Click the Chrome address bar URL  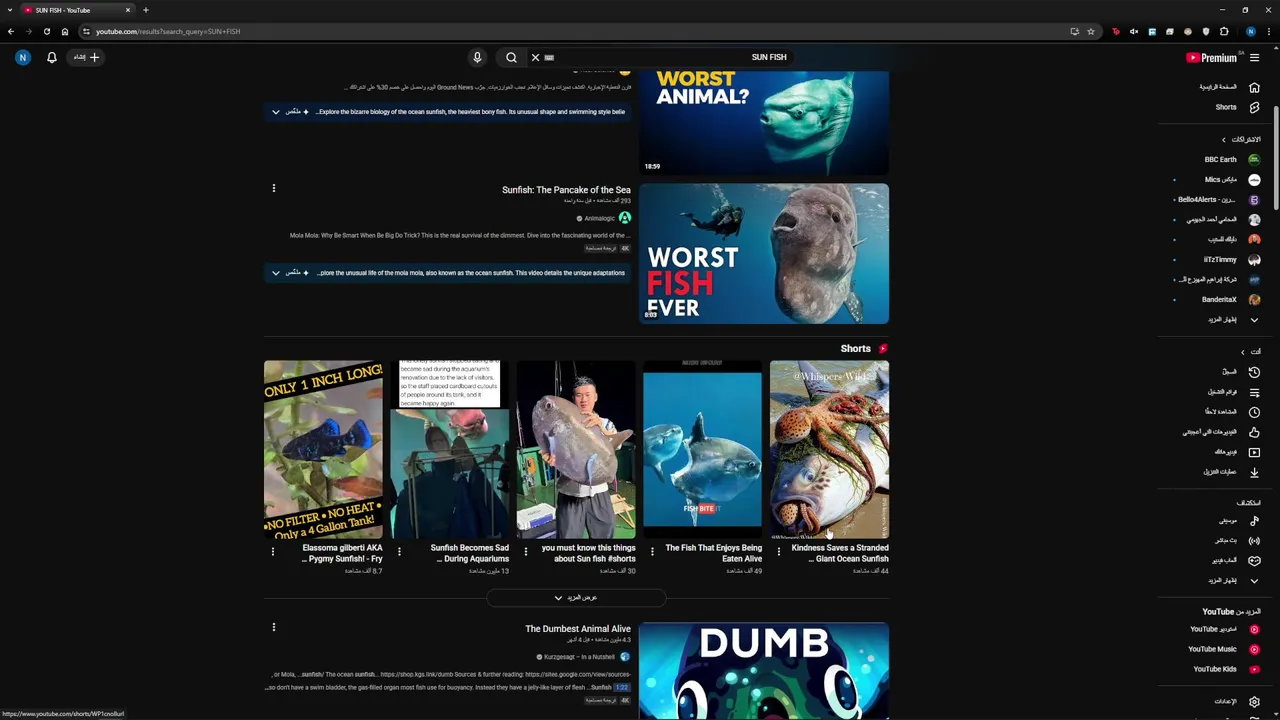[168, 31]
